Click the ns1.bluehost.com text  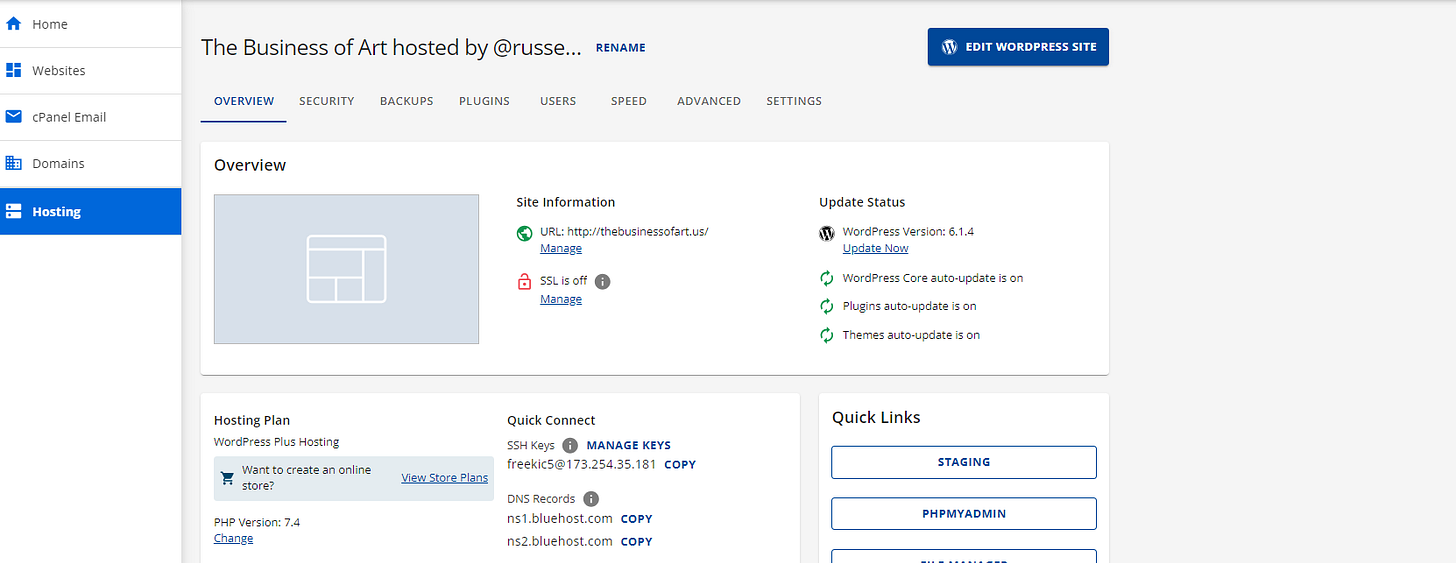pyautogui.click(x=560, y=518)
